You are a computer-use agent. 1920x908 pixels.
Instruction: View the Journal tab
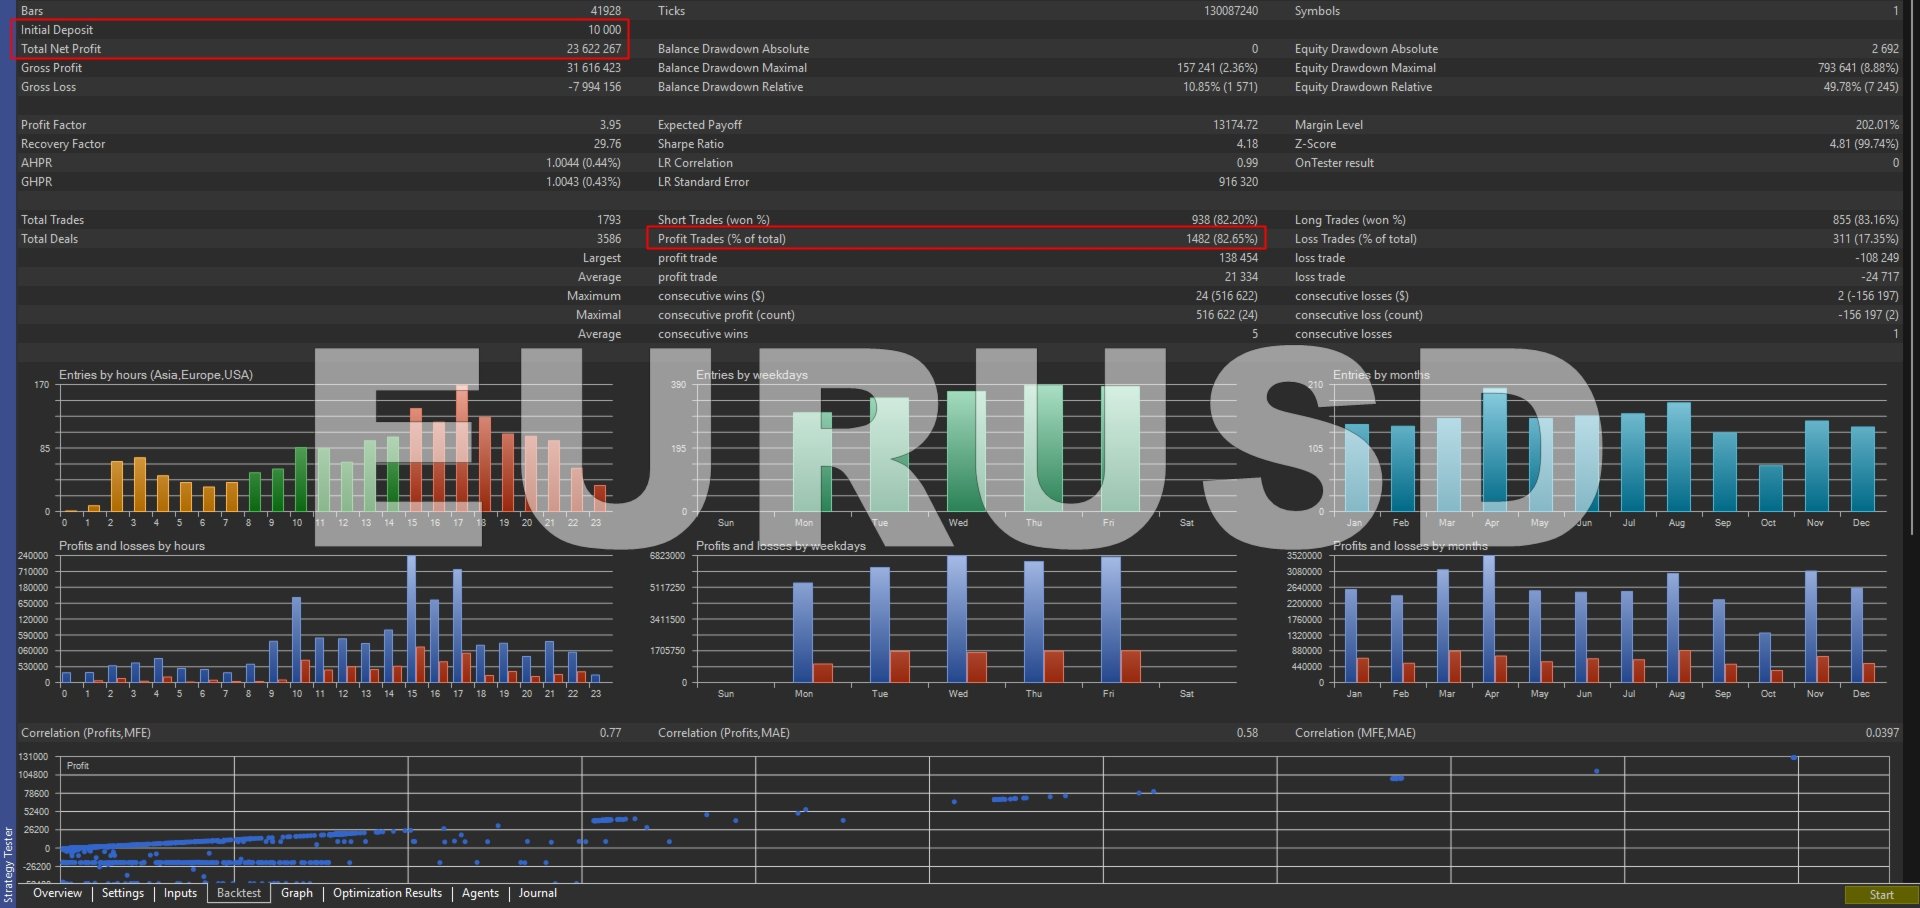pos(538,893)
